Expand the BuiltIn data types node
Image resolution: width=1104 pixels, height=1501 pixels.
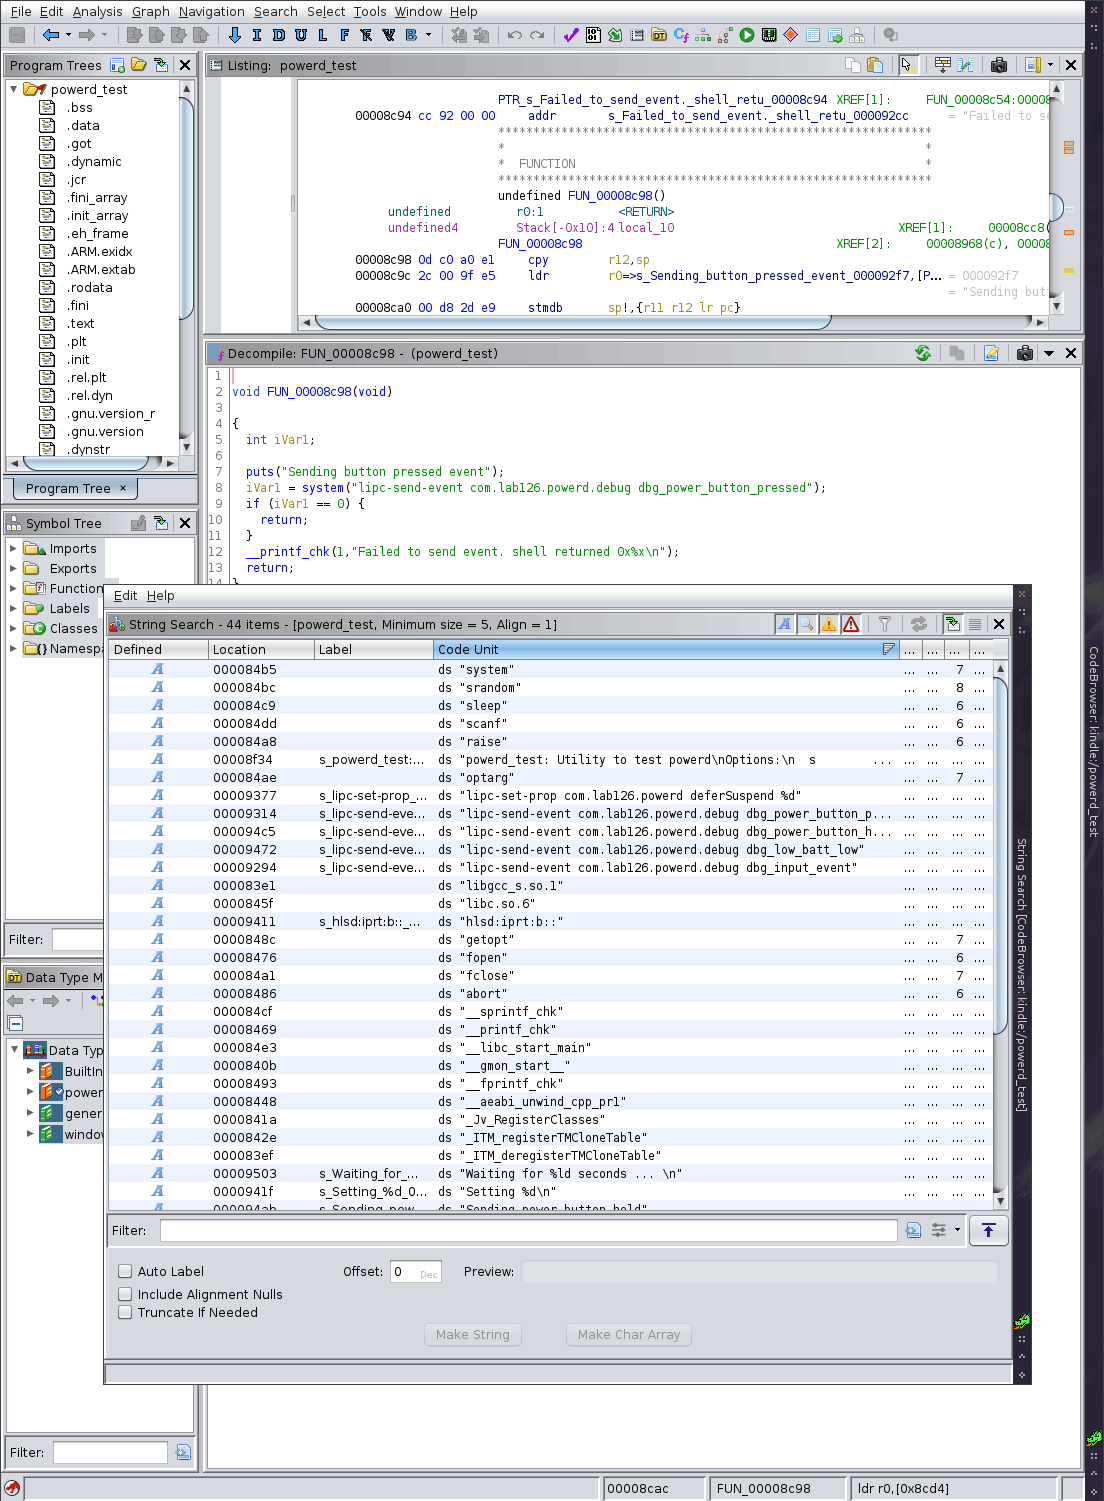(30, 1070)
